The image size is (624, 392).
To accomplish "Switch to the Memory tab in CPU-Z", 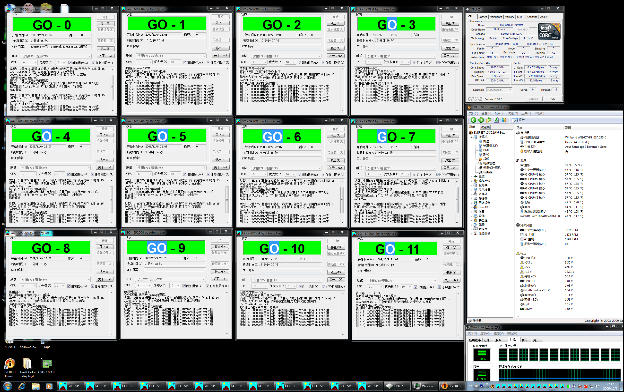I will tap(509, 17).
